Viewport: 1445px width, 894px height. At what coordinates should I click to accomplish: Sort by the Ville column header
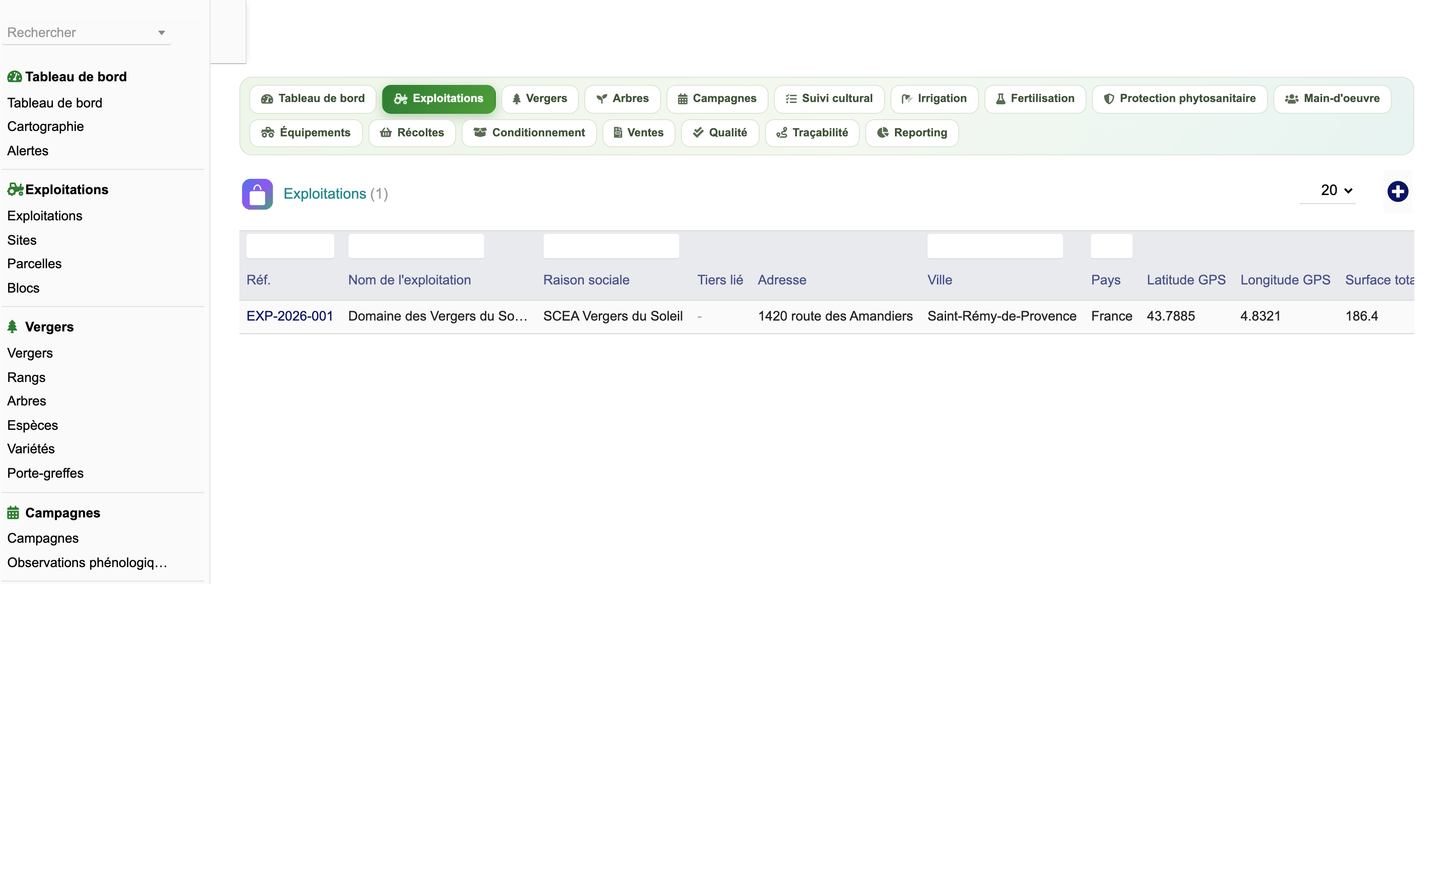click(940, 280)
